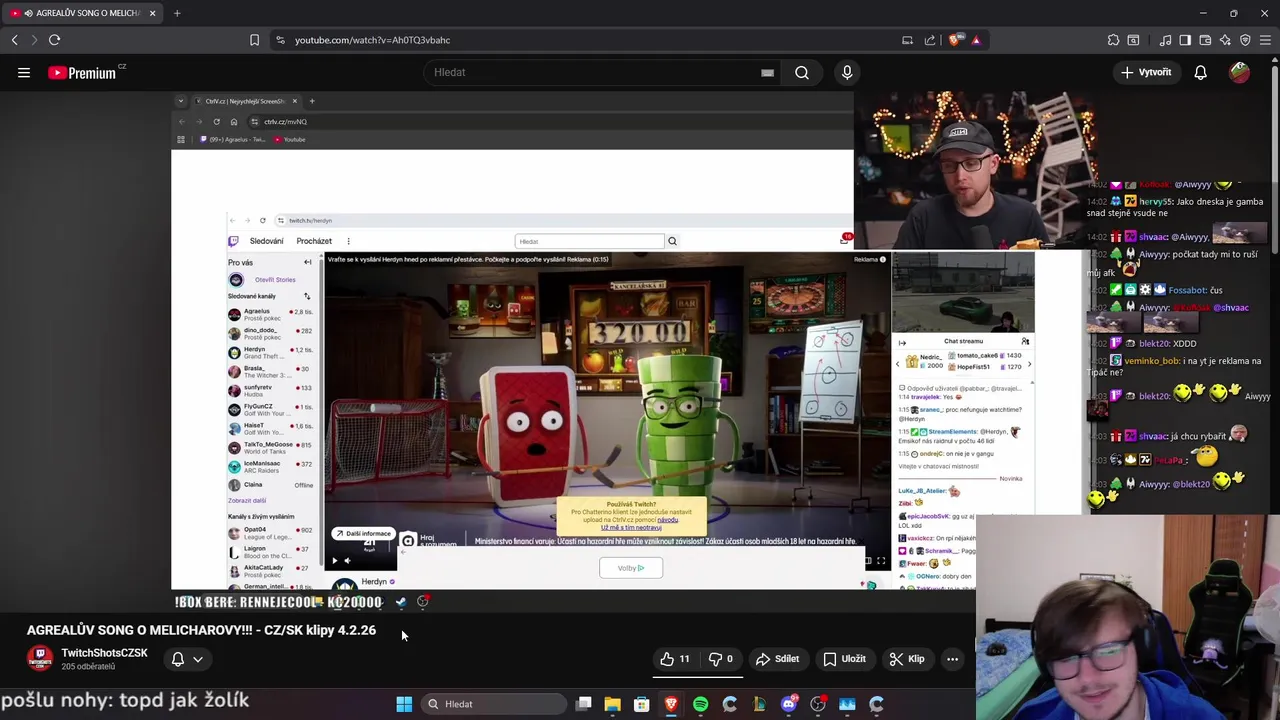Open a new browser tab with plus
This screenshot has height=720, width=1280.
[x=177, y=13]
